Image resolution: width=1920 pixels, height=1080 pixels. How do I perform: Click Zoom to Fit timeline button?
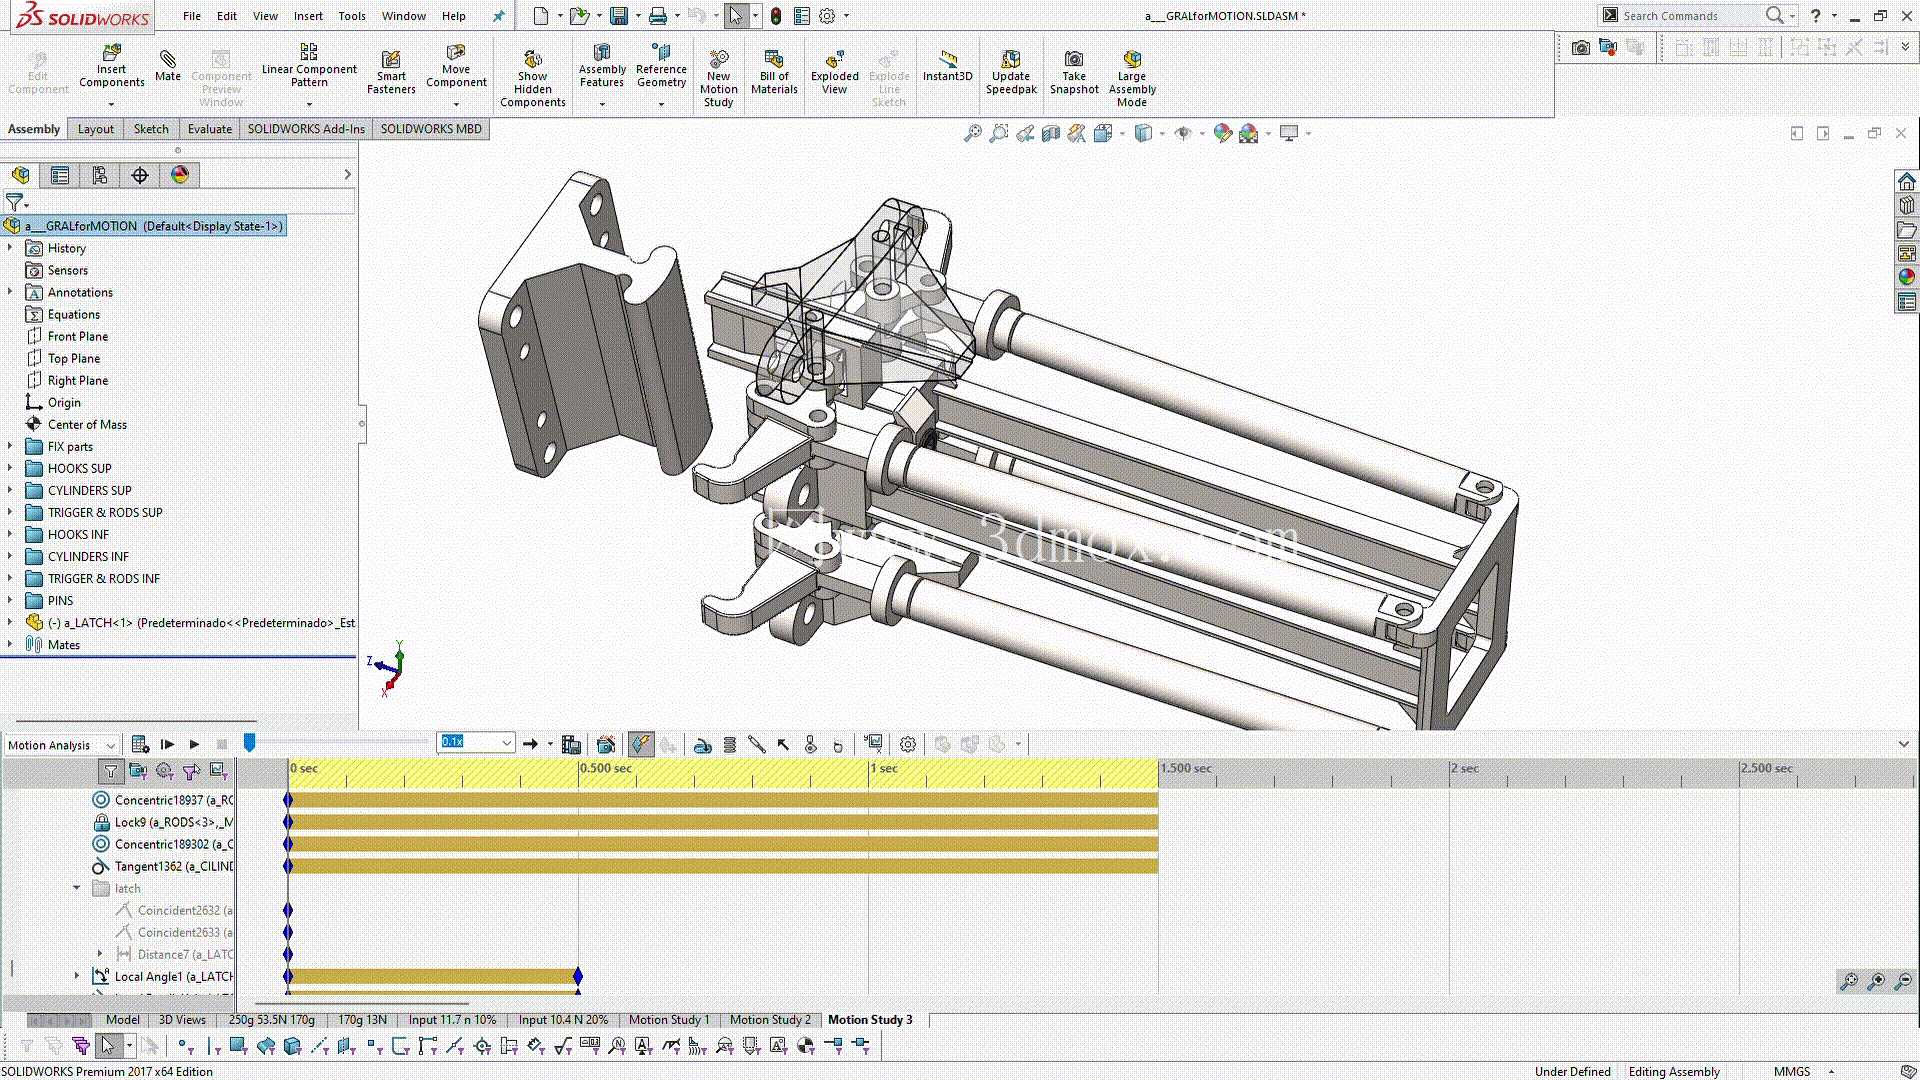click(x=1850, y=981)
